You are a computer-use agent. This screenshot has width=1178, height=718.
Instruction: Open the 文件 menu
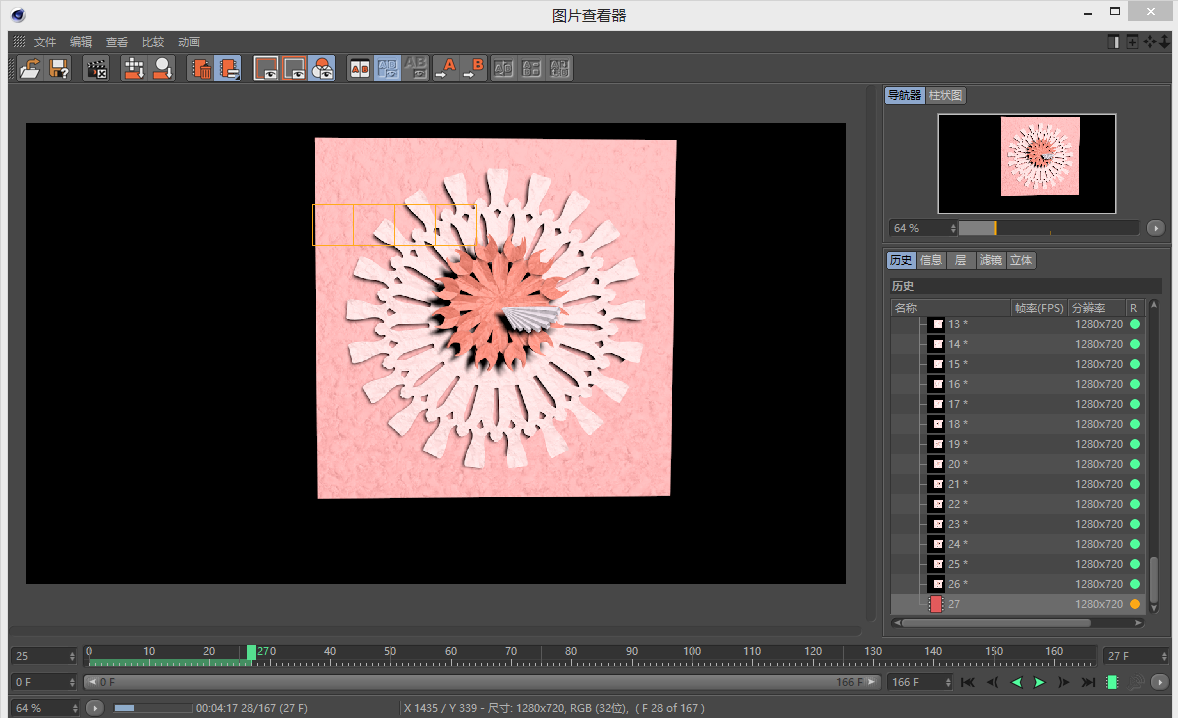point(45,42)
